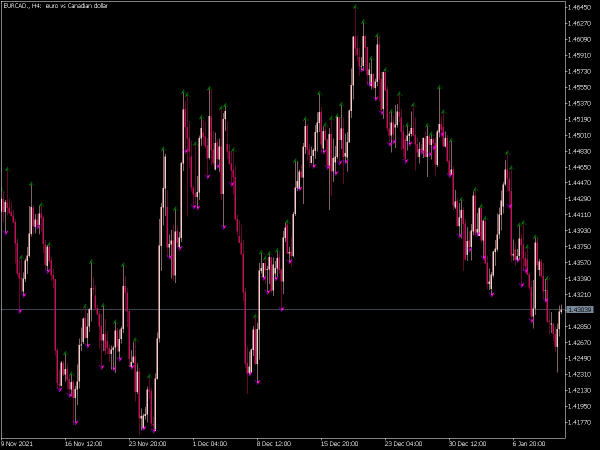The width and height of the screenshot is (600, 450).
Task: Click the price label 1.43390
Action: coord(580,279)
